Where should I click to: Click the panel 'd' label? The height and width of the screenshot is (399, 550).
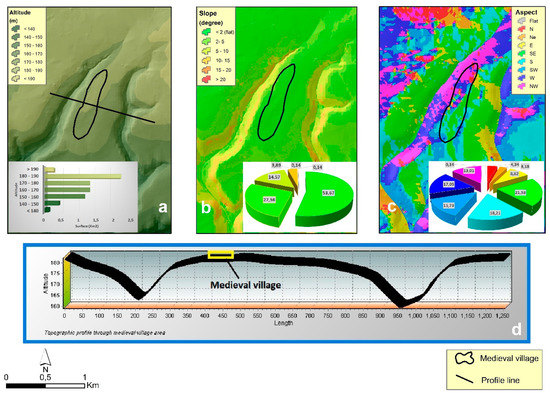point(516,329)
